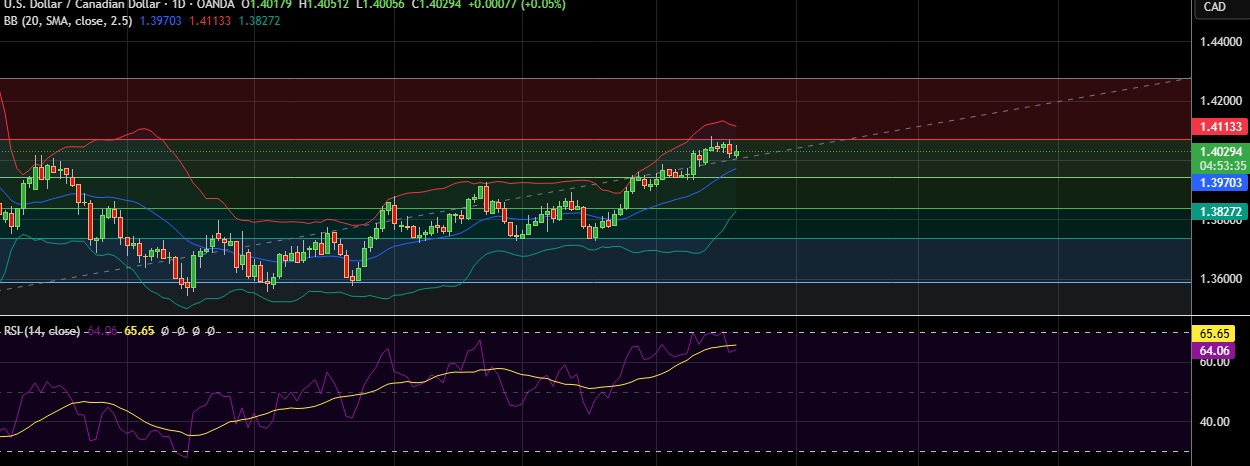Image resolution: width=1250 pixels, height=466 pixels.
Task: Click the teal 1.38272 price axis label
Action: tap(1219, 212)
